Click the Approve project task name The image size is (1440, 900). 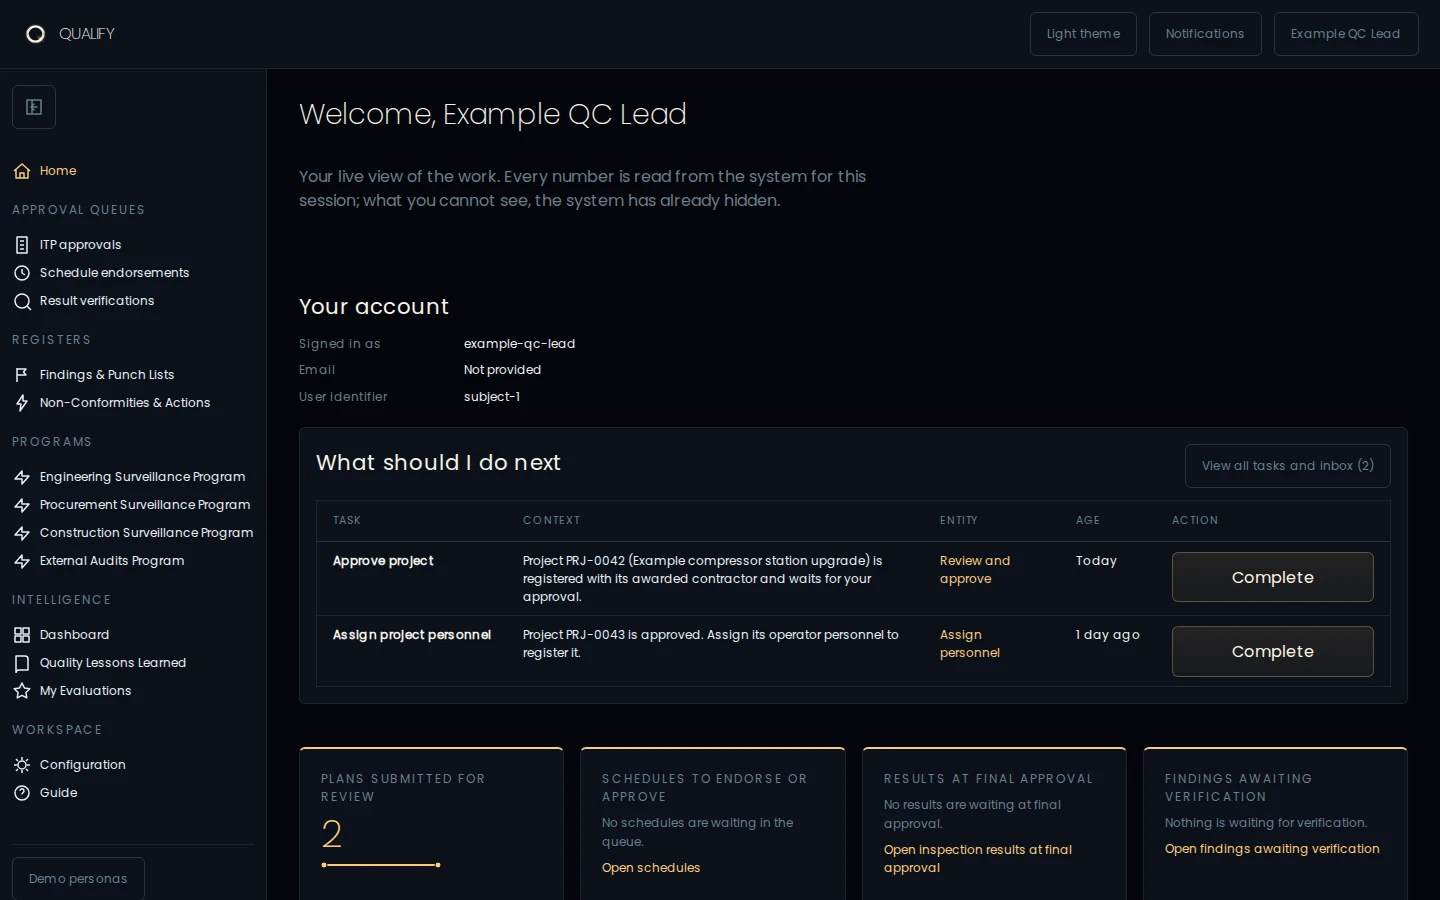point(383,561)
